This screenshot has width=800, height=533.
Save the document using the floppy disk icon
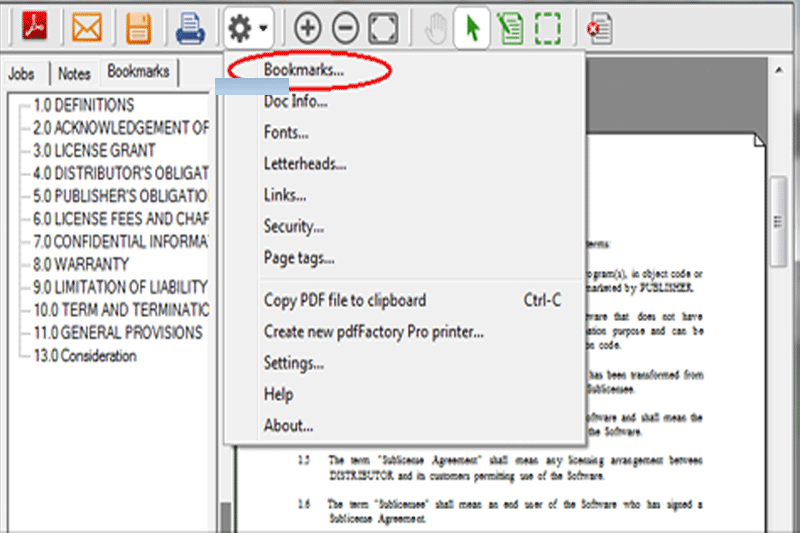point(138,27)
